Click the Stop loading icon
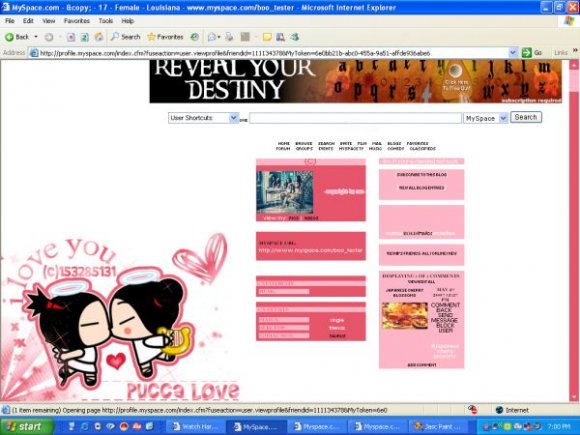The image size is (580, 435). point(71,37)
